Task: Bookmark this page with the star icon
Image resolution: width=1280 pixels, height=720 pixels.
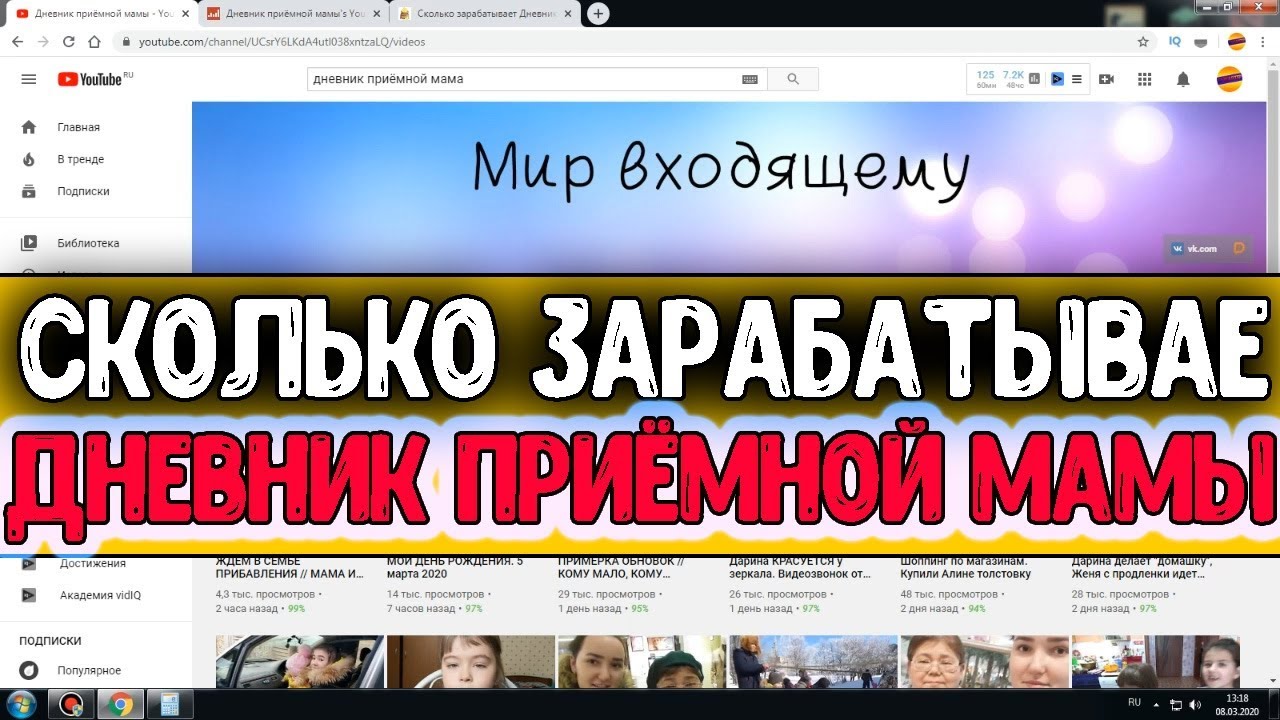Action: click(1143, 42)
